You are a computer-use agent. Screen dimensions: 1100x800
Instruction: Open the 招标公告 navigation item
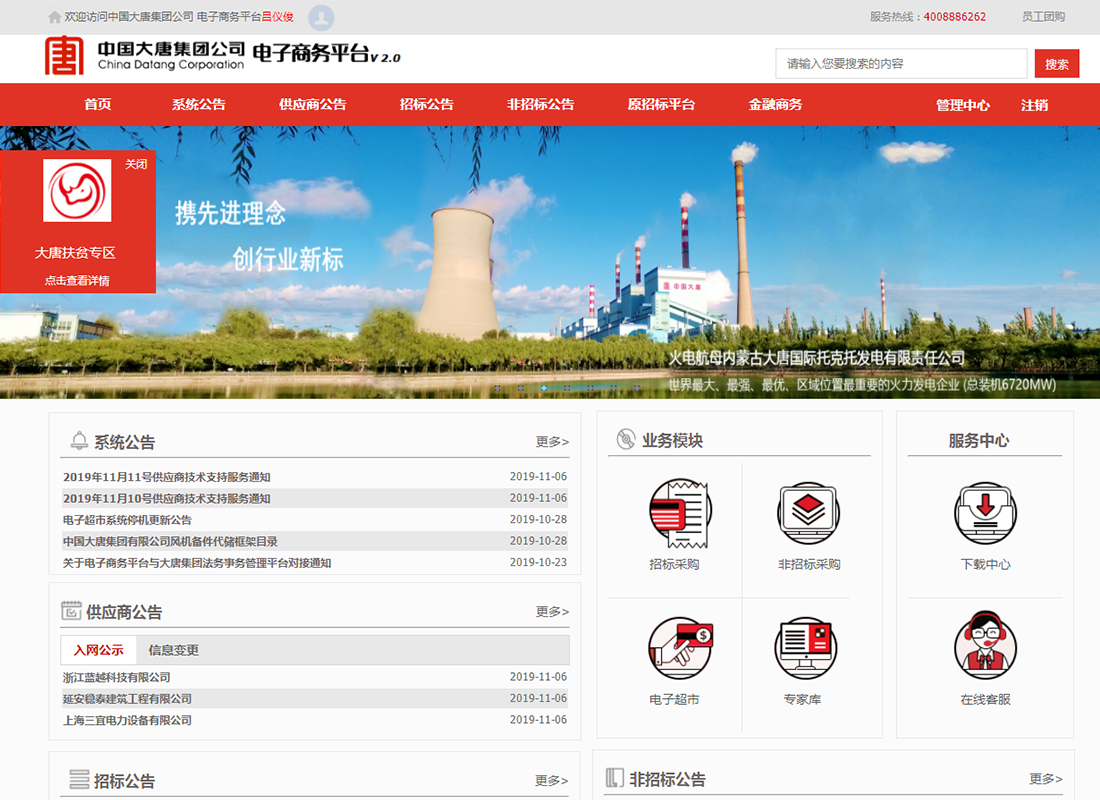click(x=427, y=105)
